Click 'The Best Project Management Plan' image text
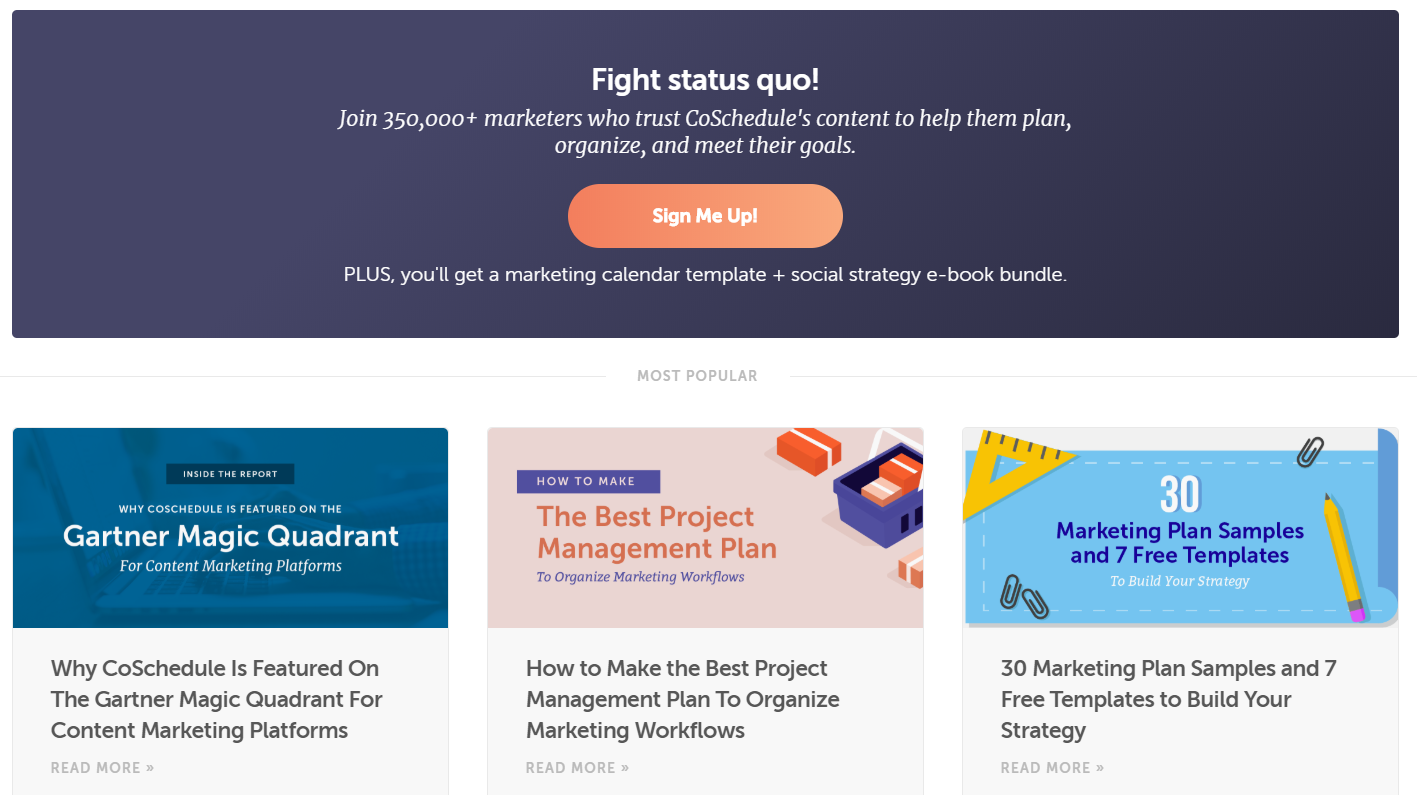This screenshot has height=795, width=1417. (x=656, y=532)
